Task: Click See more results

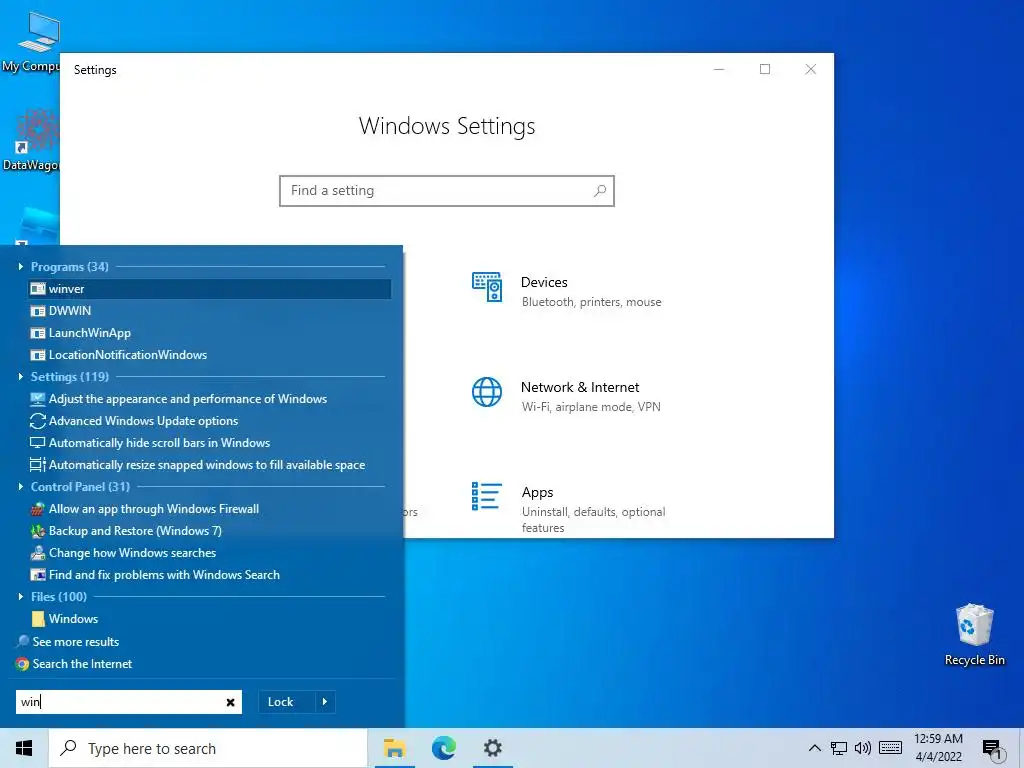Action: [x=76, y=642]
